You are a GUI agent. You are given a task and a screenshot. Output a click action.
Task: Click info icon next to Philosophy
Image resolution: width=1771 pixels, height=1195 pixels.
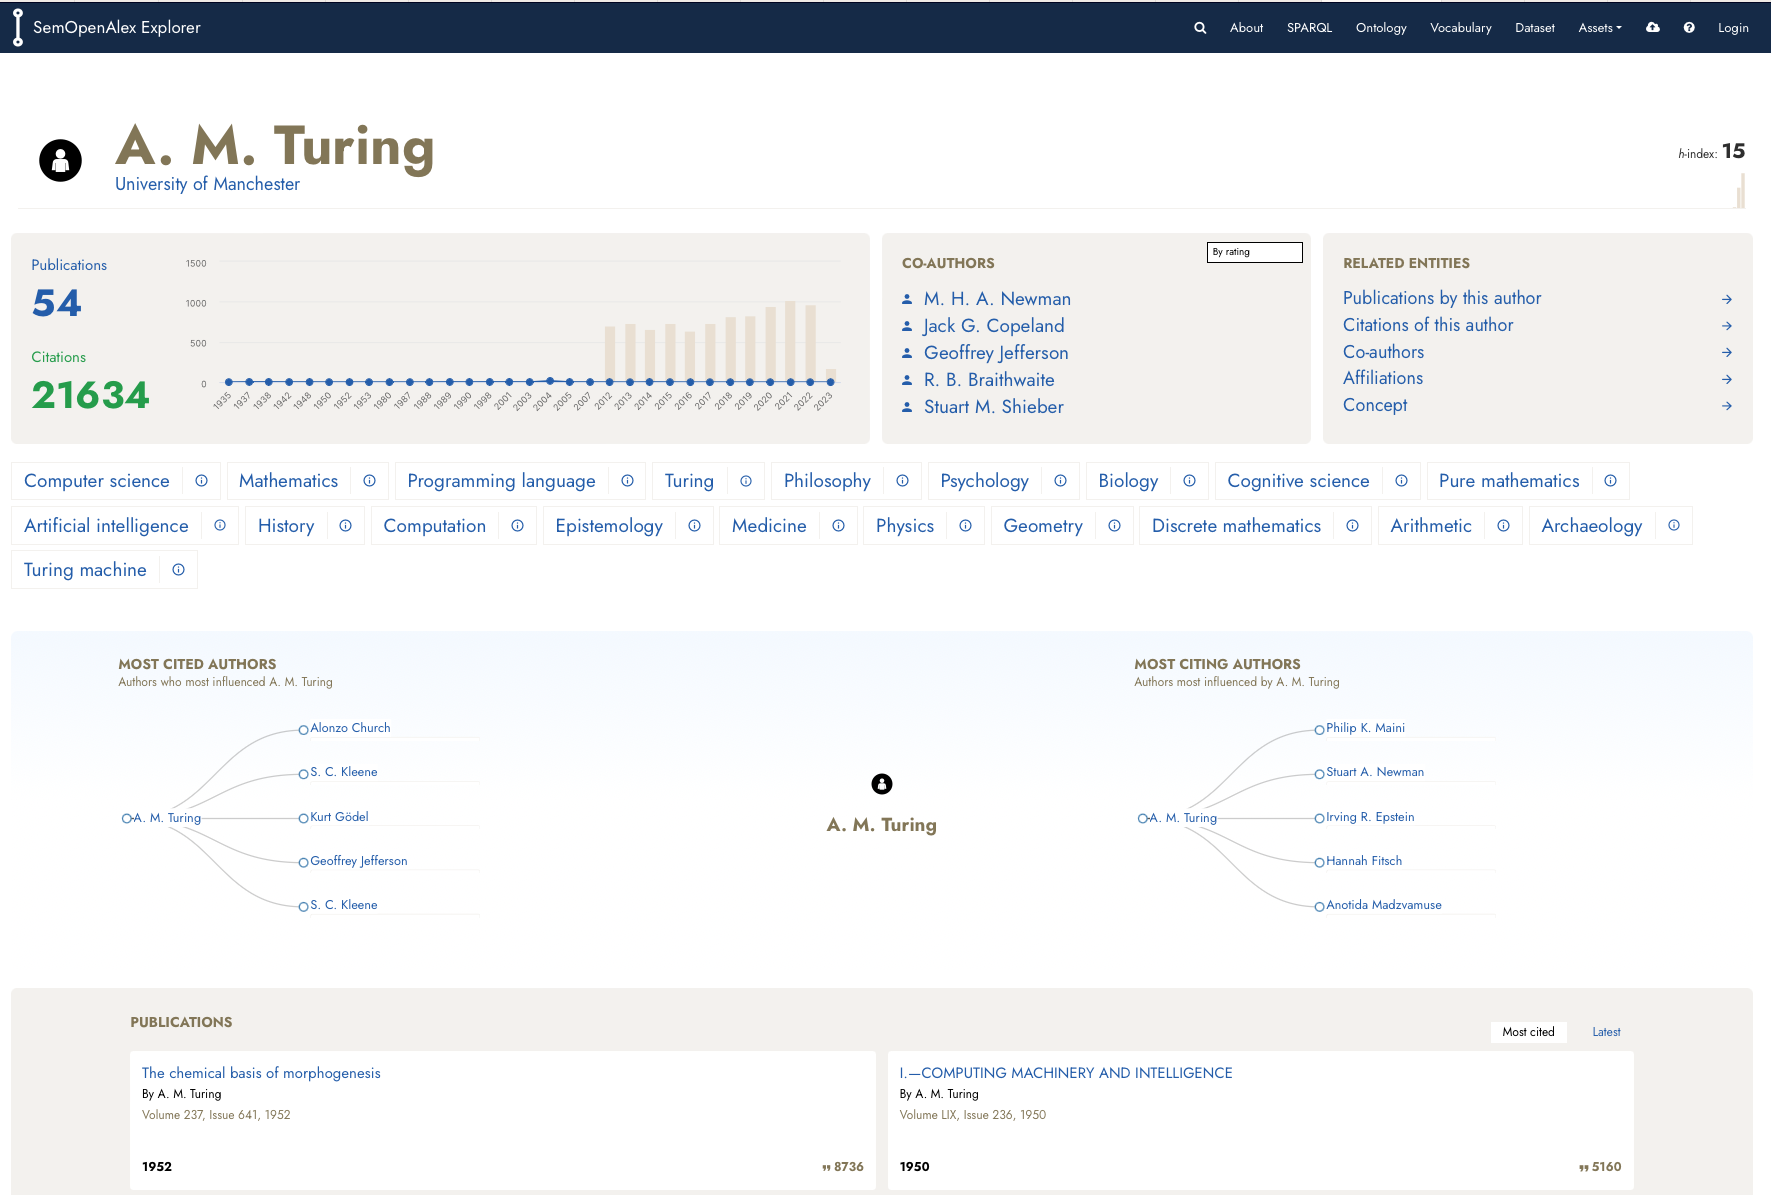[x=902, y=481]
